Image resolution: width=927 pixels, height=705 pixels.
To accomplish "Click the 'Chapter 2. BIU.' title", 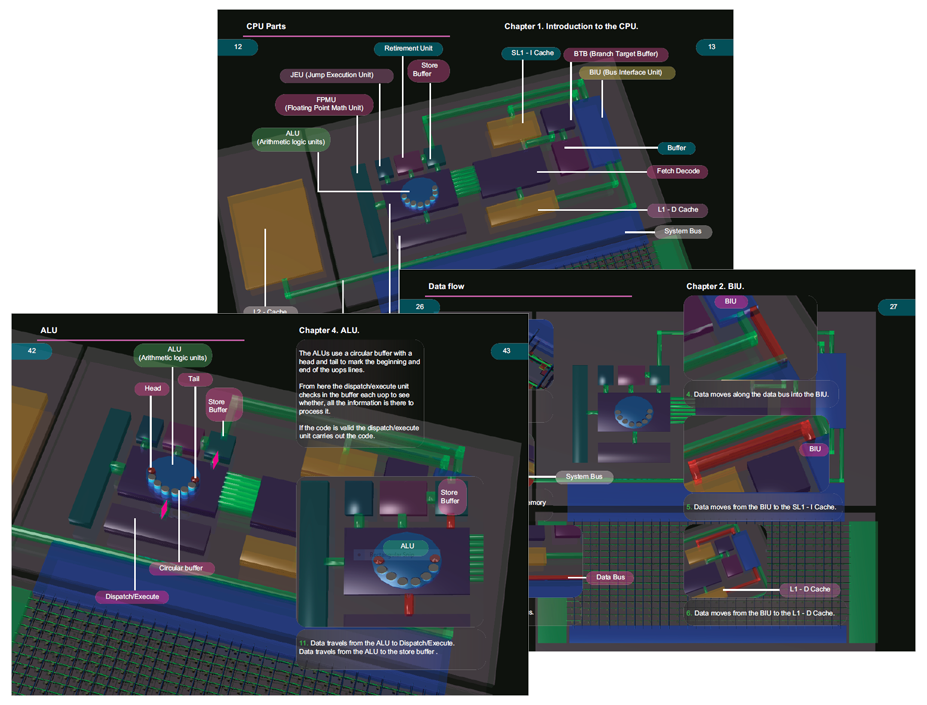I will (x=715, y=286).
